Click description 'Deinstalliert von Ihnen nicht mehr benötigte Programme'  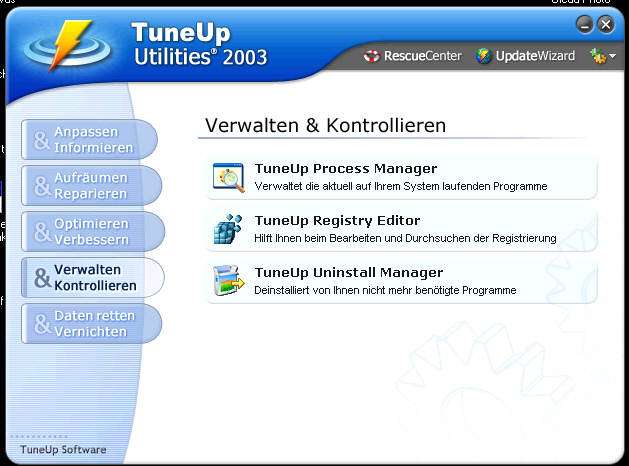click(385, 290)
